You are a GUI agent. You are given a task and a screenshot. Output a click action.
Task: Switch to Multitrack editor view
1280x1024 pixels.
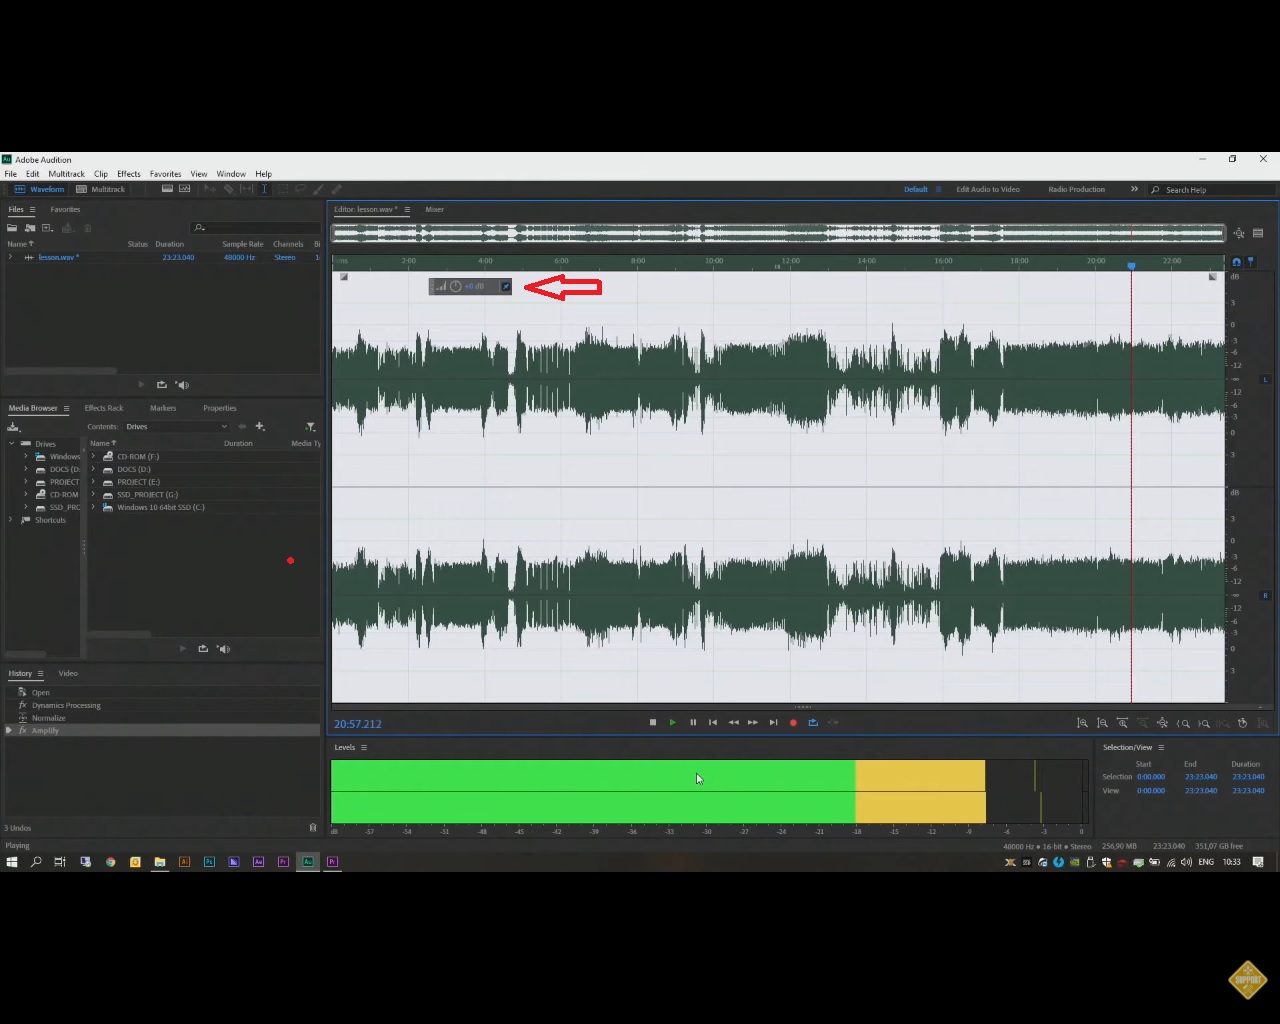click(101, 189)
